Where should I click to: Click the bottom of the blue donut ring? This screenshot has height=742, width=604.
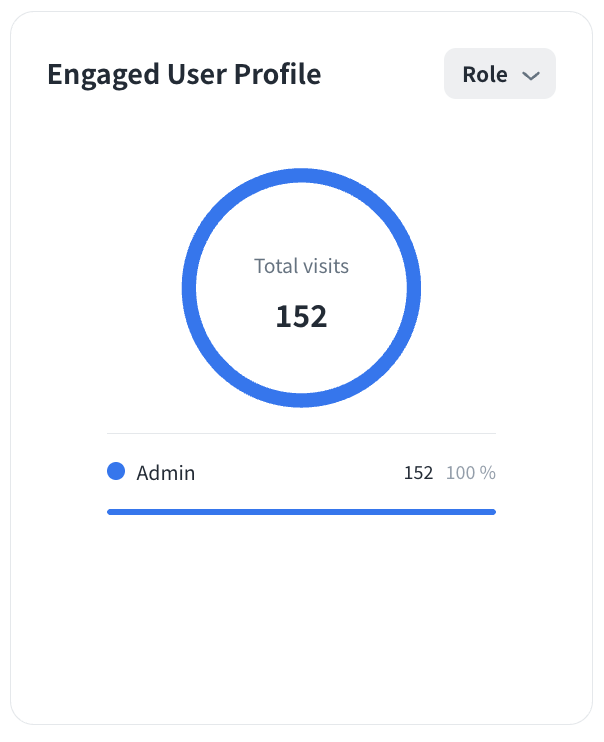(x=301, y=400)
